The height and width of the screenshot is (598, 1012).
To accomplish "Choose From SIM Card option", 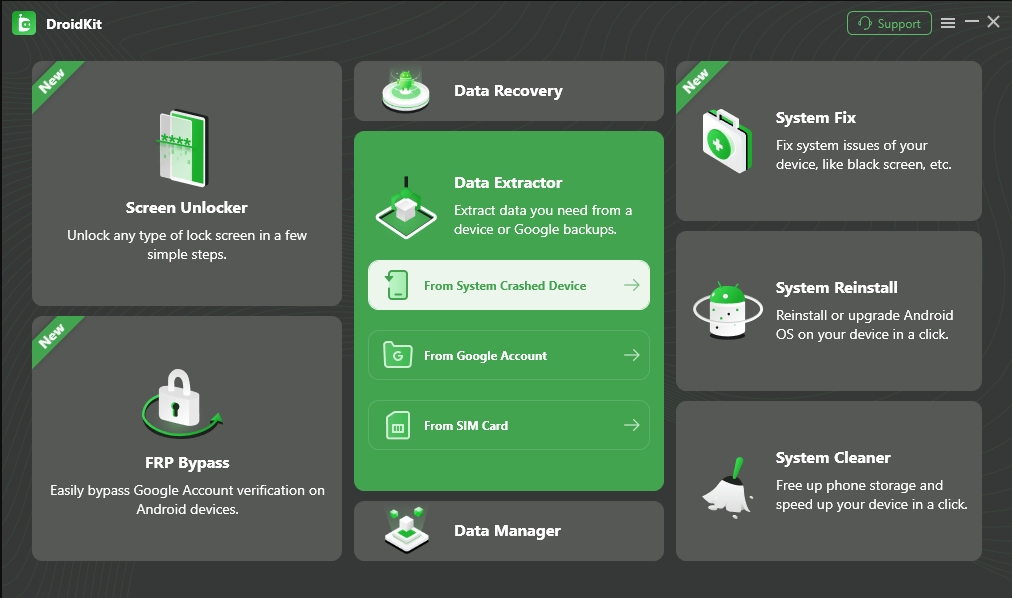I will [466, 426].
